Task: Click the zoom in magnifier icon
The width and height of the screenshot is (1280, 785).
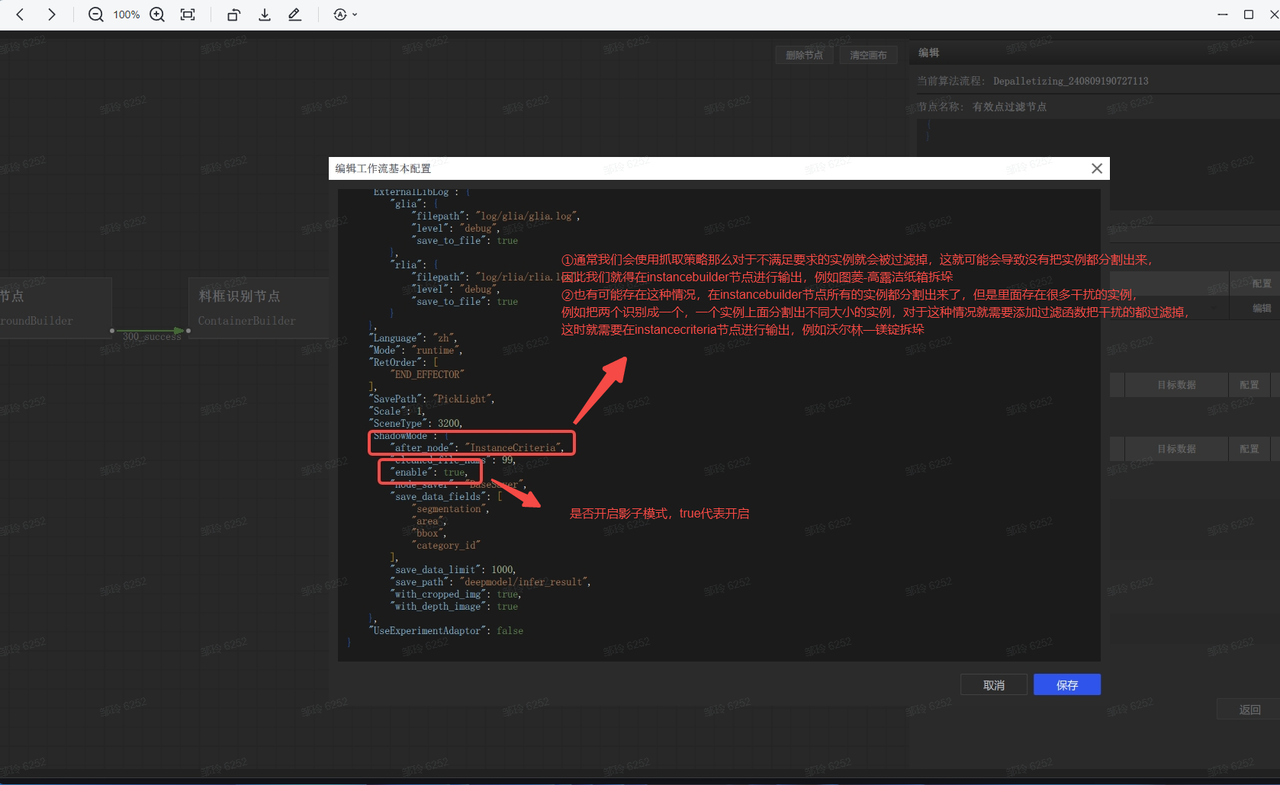Action: 157,15
